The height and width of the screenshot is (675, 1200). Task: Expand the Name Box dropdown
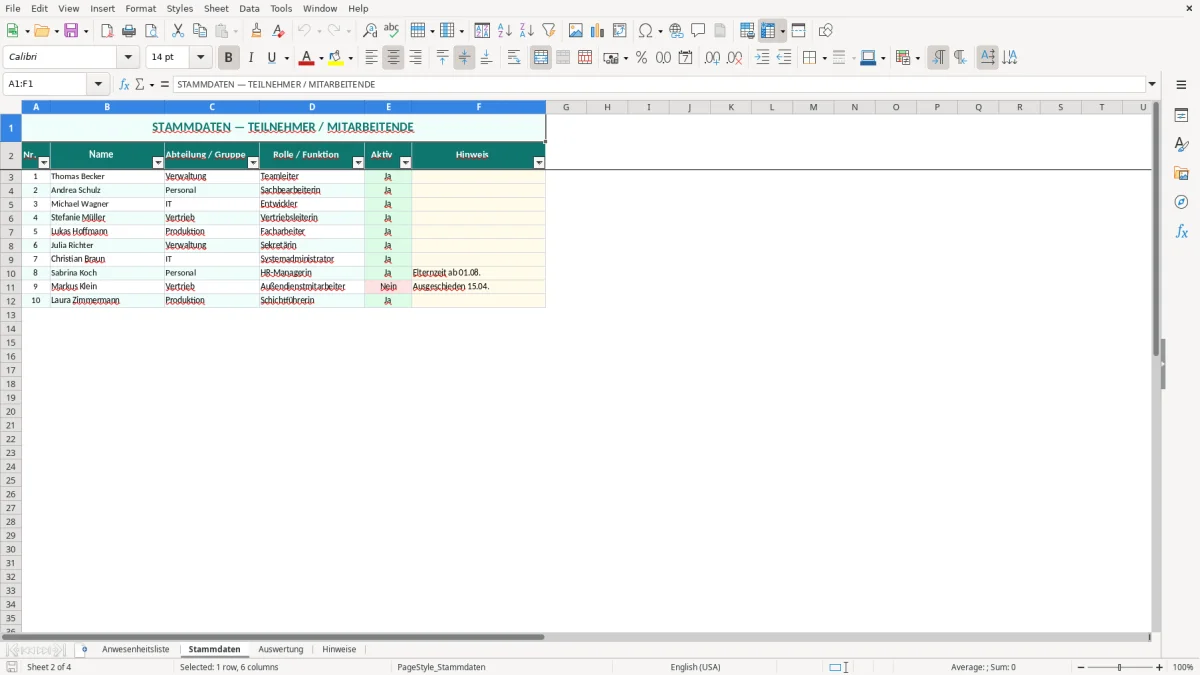click(x=98, y=85)
